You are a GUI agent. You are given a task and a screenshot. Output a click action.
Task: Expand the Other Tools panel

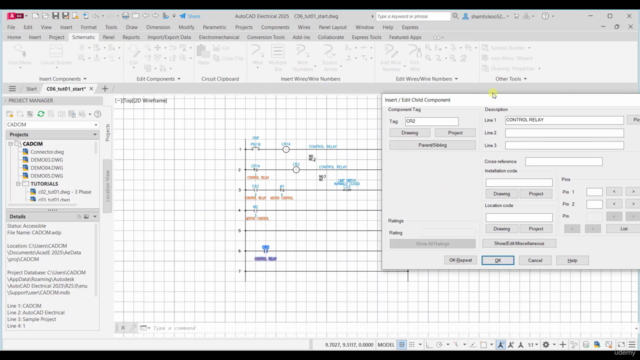(x=511, y=79)
